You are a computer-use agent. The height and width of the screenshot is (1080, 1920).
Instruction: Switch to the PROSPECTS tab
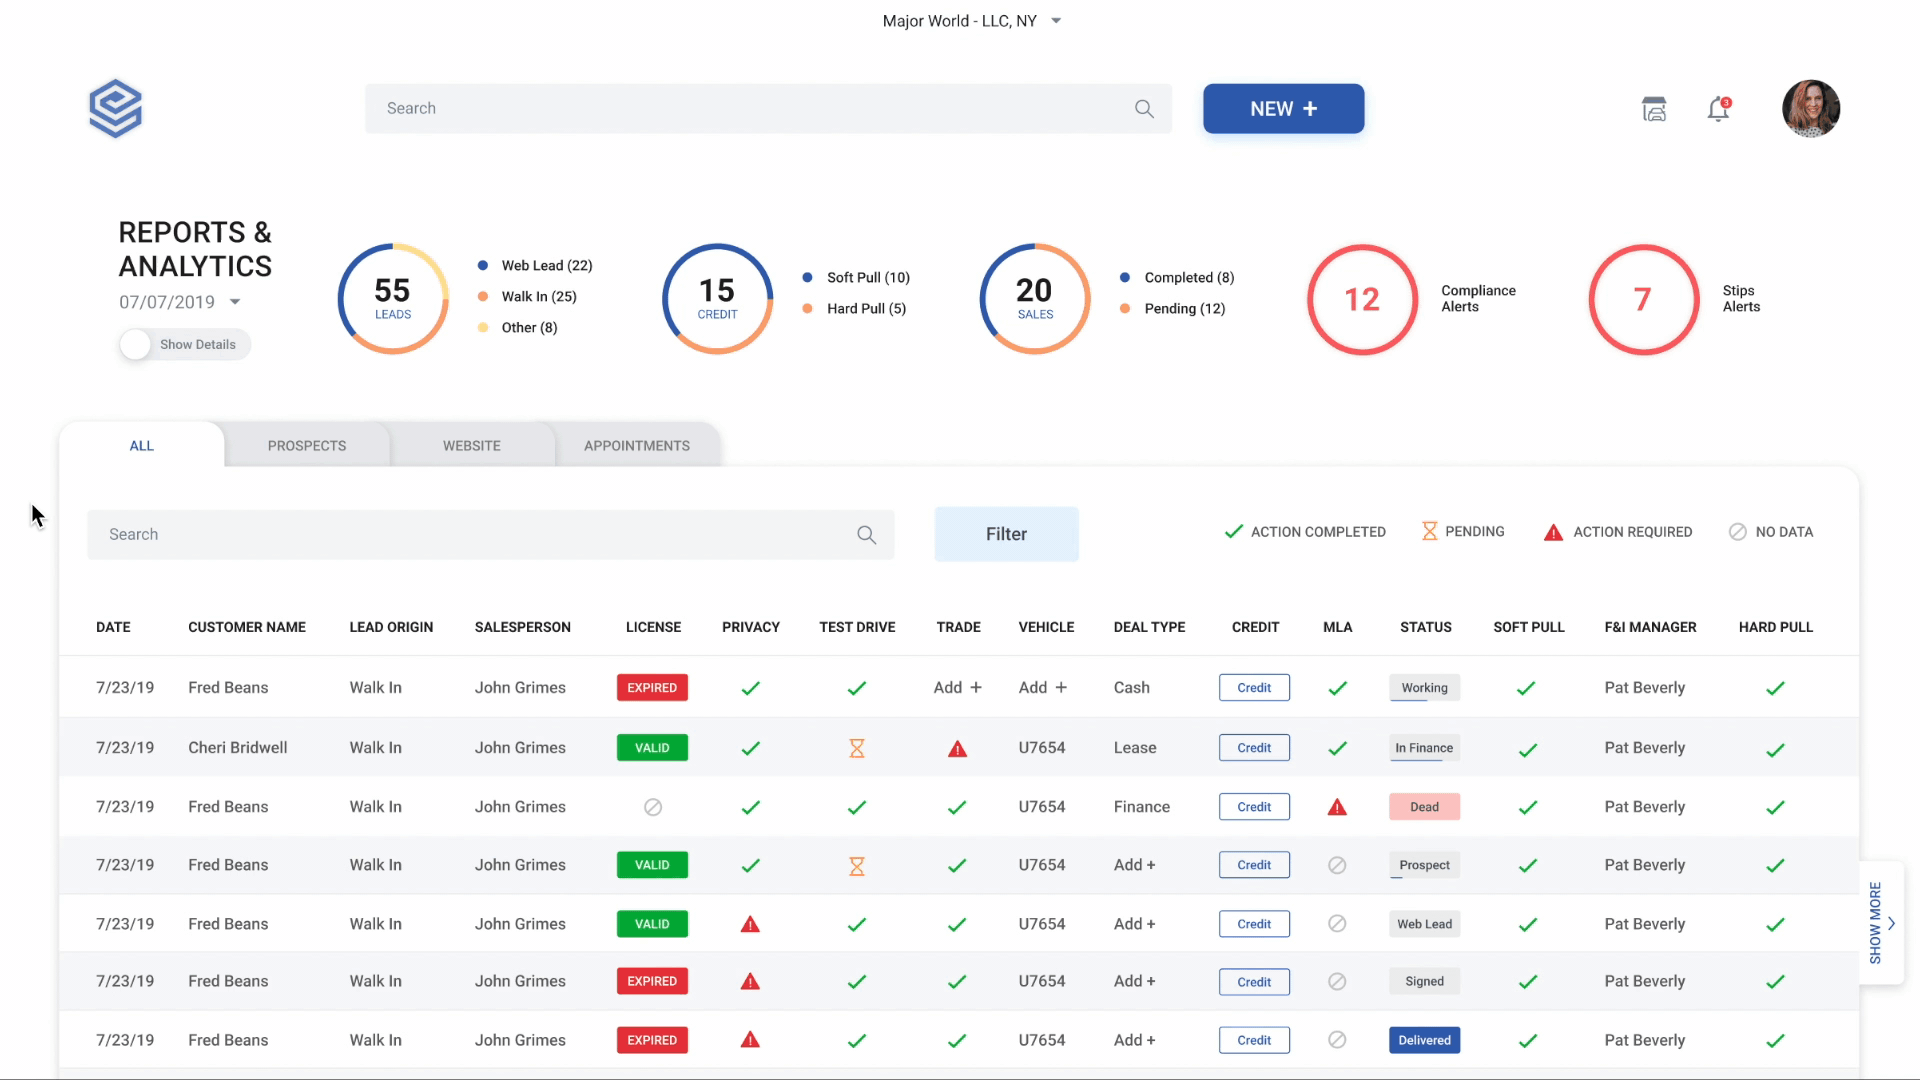coord(306,446)
